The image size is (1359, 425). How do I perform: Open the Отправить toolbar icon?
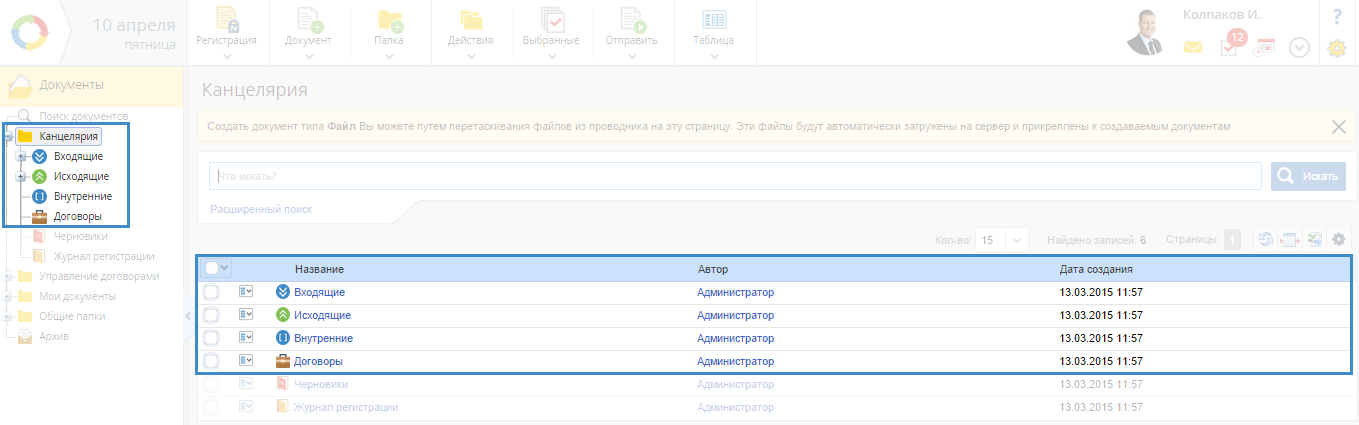coord(631,21)
